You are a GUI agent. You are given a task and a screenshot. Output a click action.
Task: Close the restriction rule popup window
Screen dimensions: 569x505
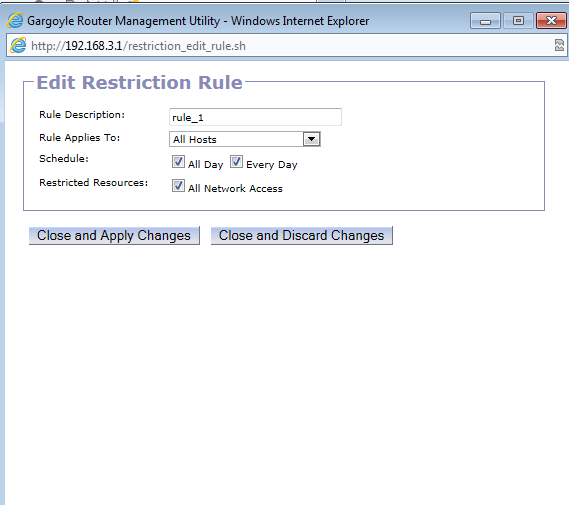click(x=551, y=21)
